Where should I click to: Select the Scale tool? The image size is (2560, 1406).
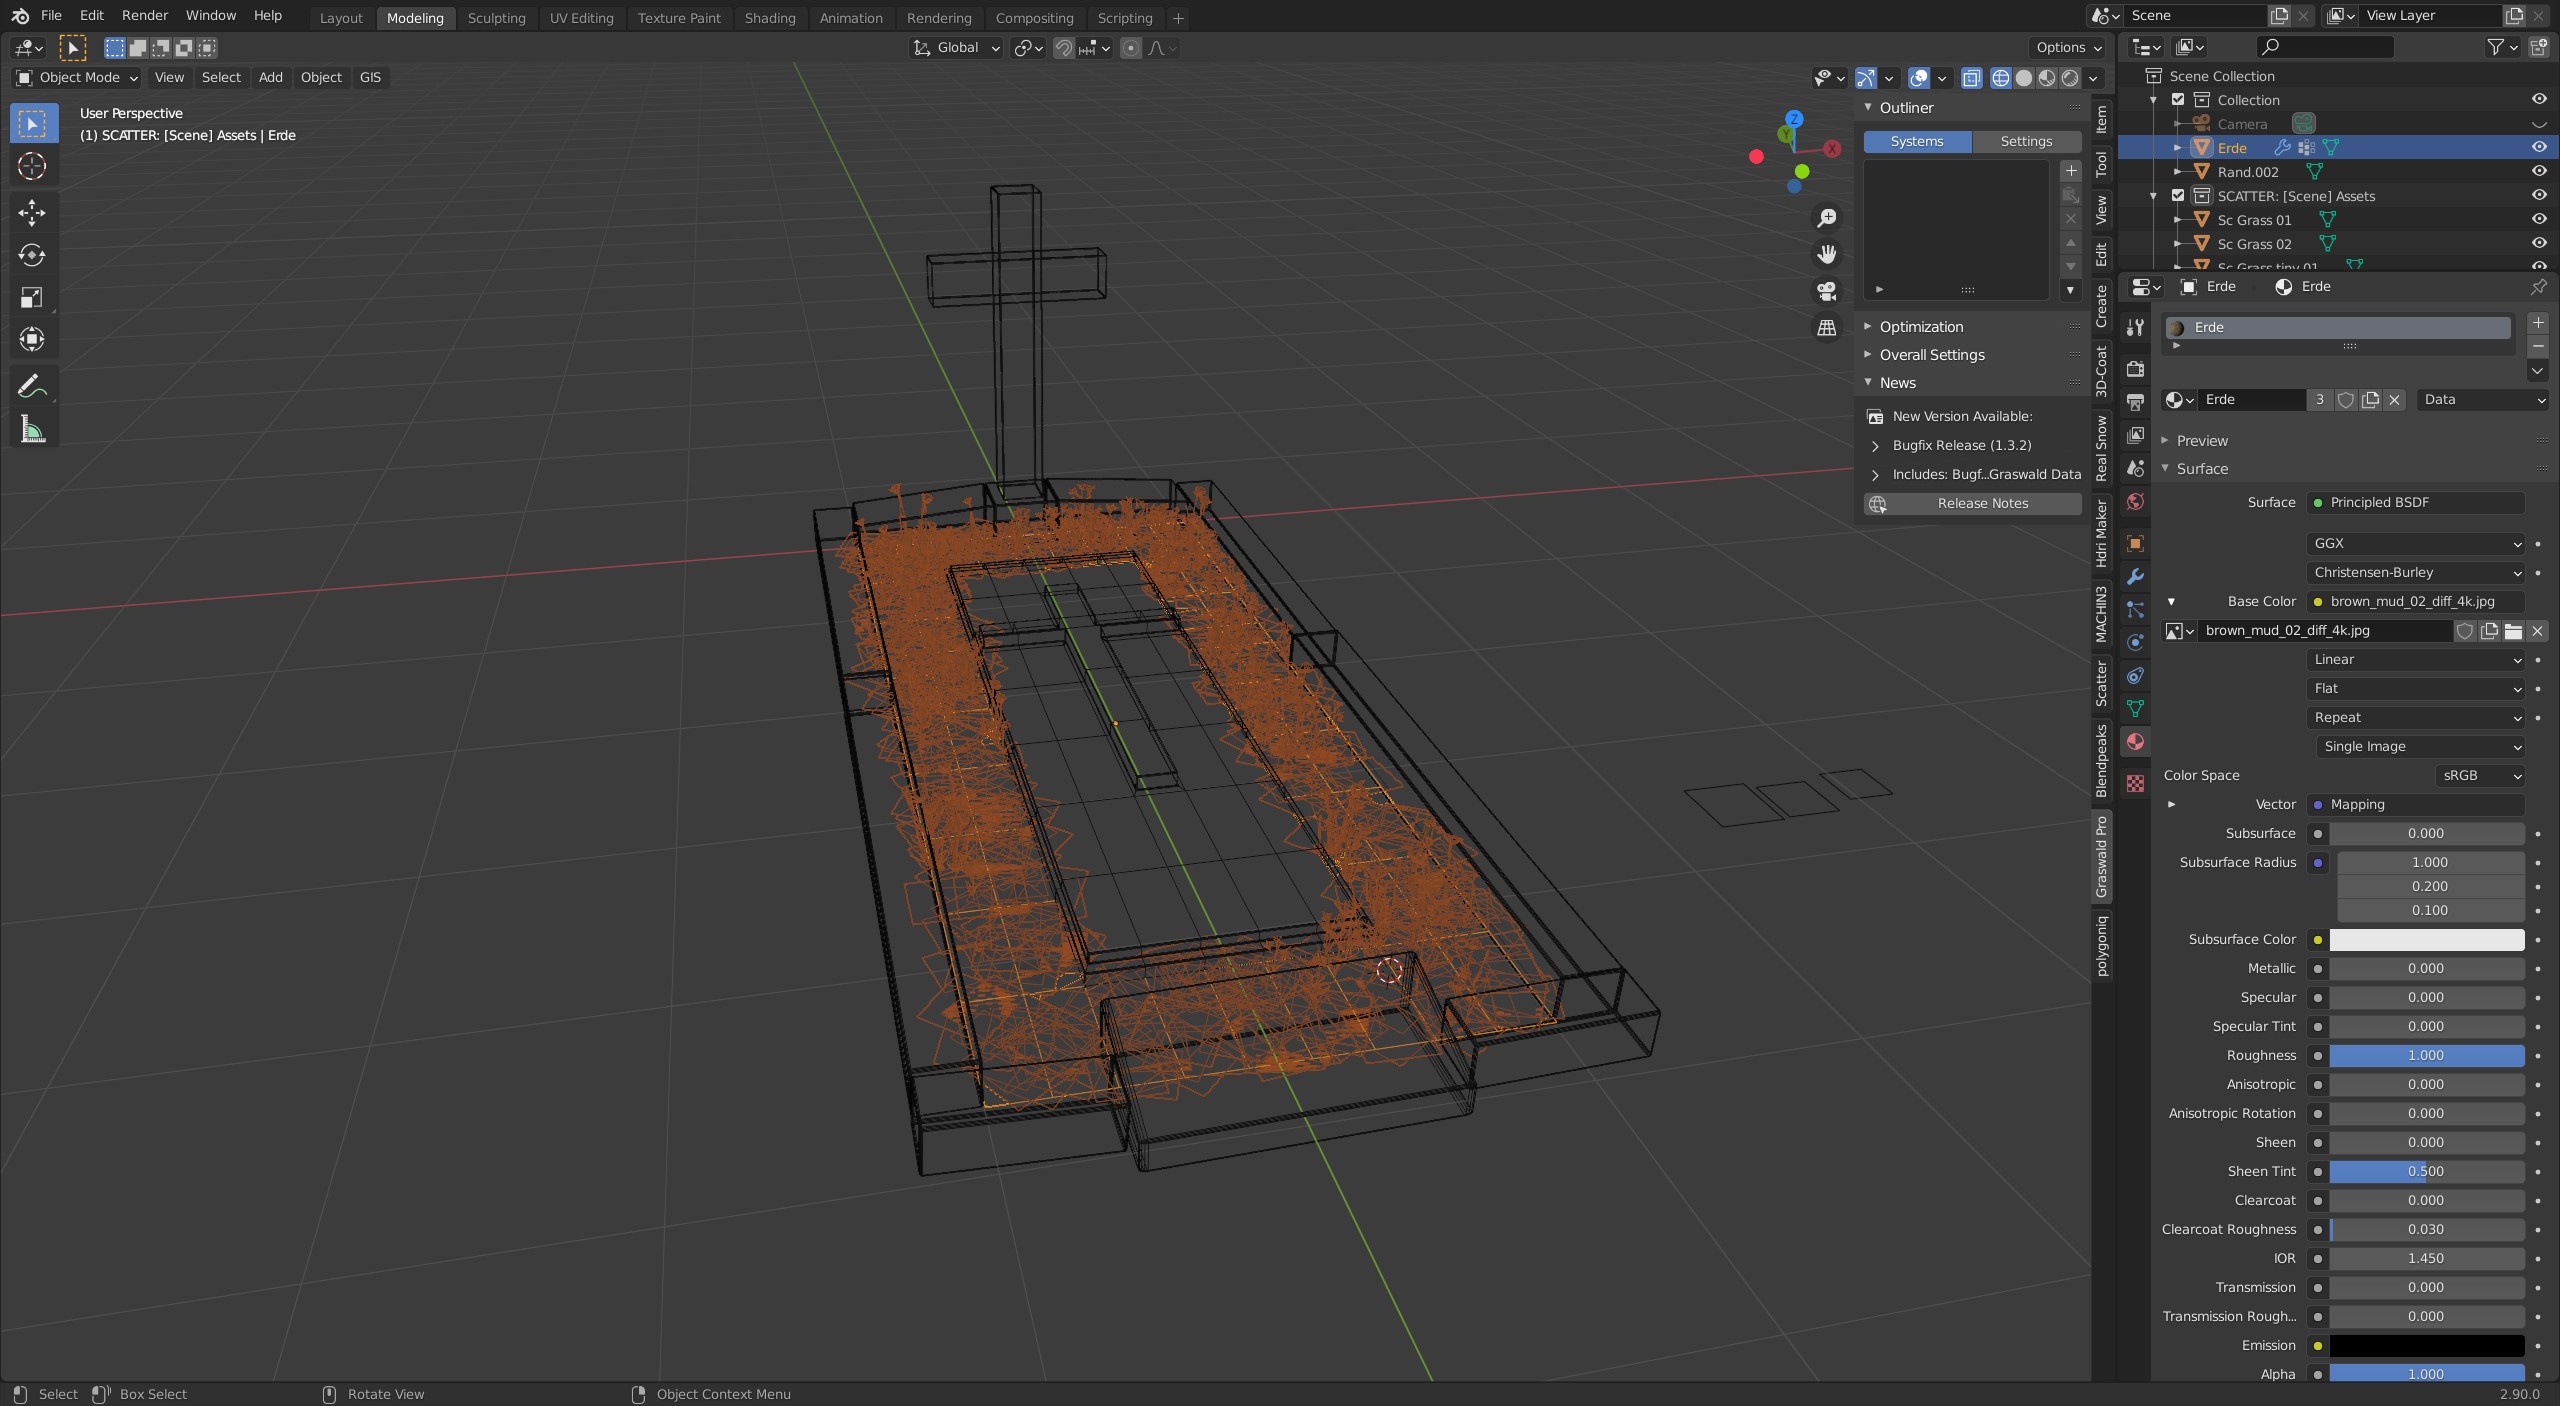[x=32, y=297]
